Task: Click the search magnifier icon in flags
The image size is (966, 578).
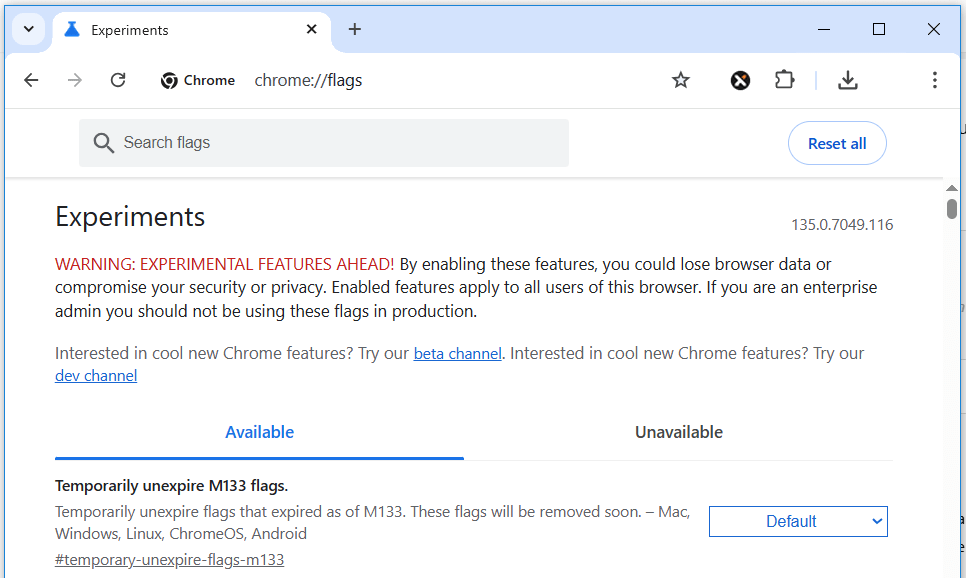Action: (104, 143)
